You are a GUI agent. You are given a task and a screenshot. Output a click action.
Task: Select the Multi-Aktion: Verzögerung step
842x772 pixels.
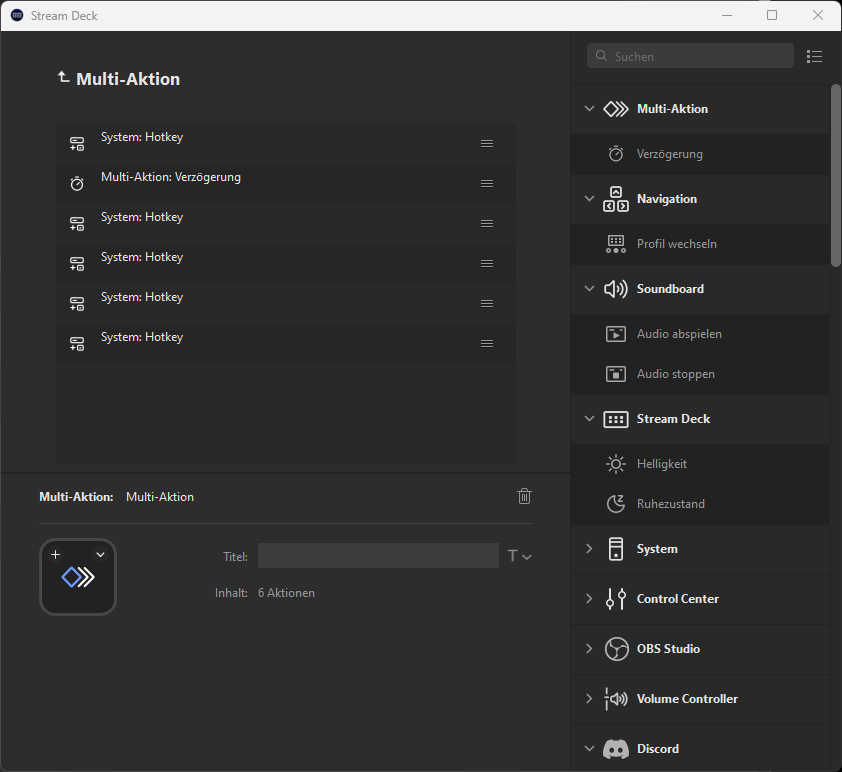170,178
